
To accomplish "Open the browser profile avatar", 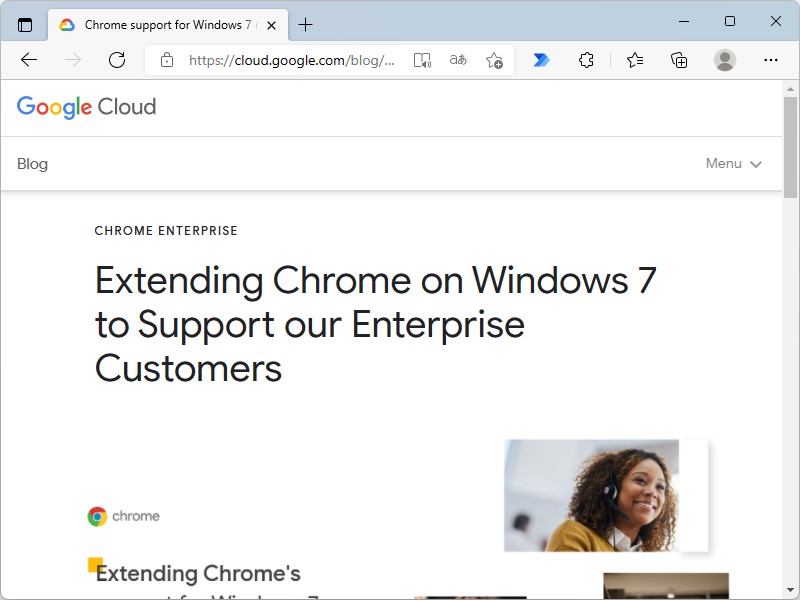I will [724, 60].
